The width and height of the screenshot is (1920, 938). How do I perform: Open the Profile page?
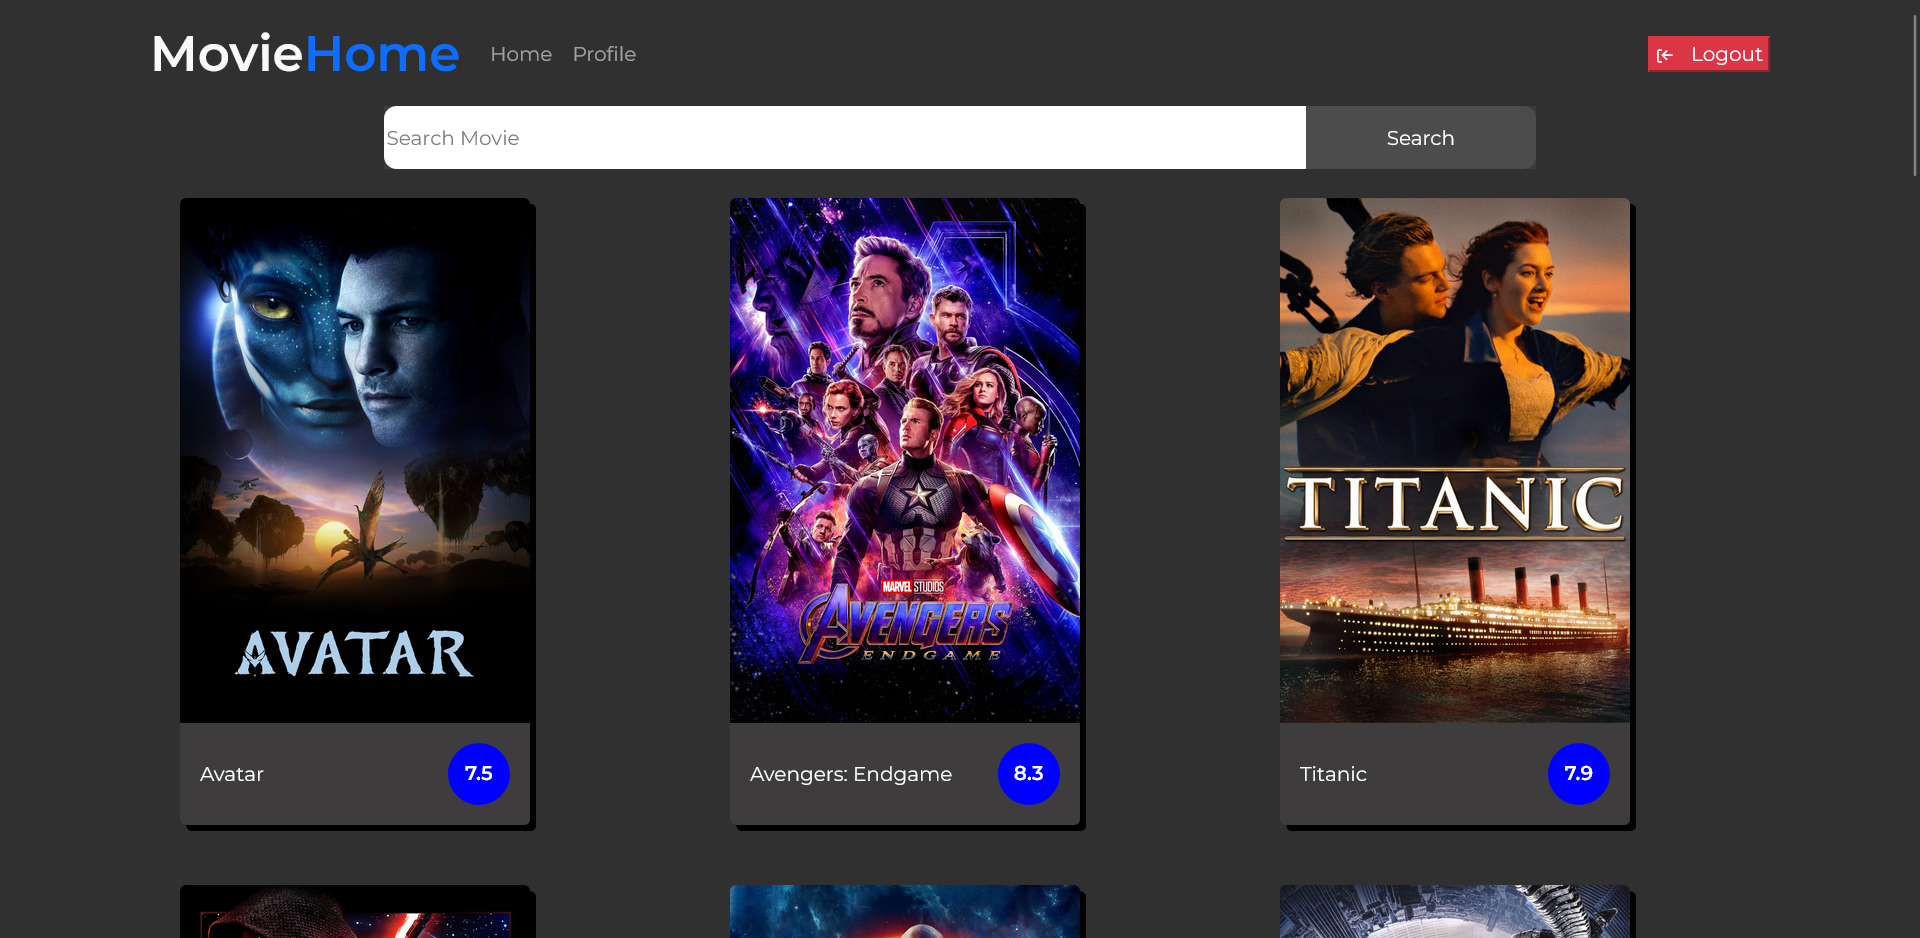[x=604, y=54]
